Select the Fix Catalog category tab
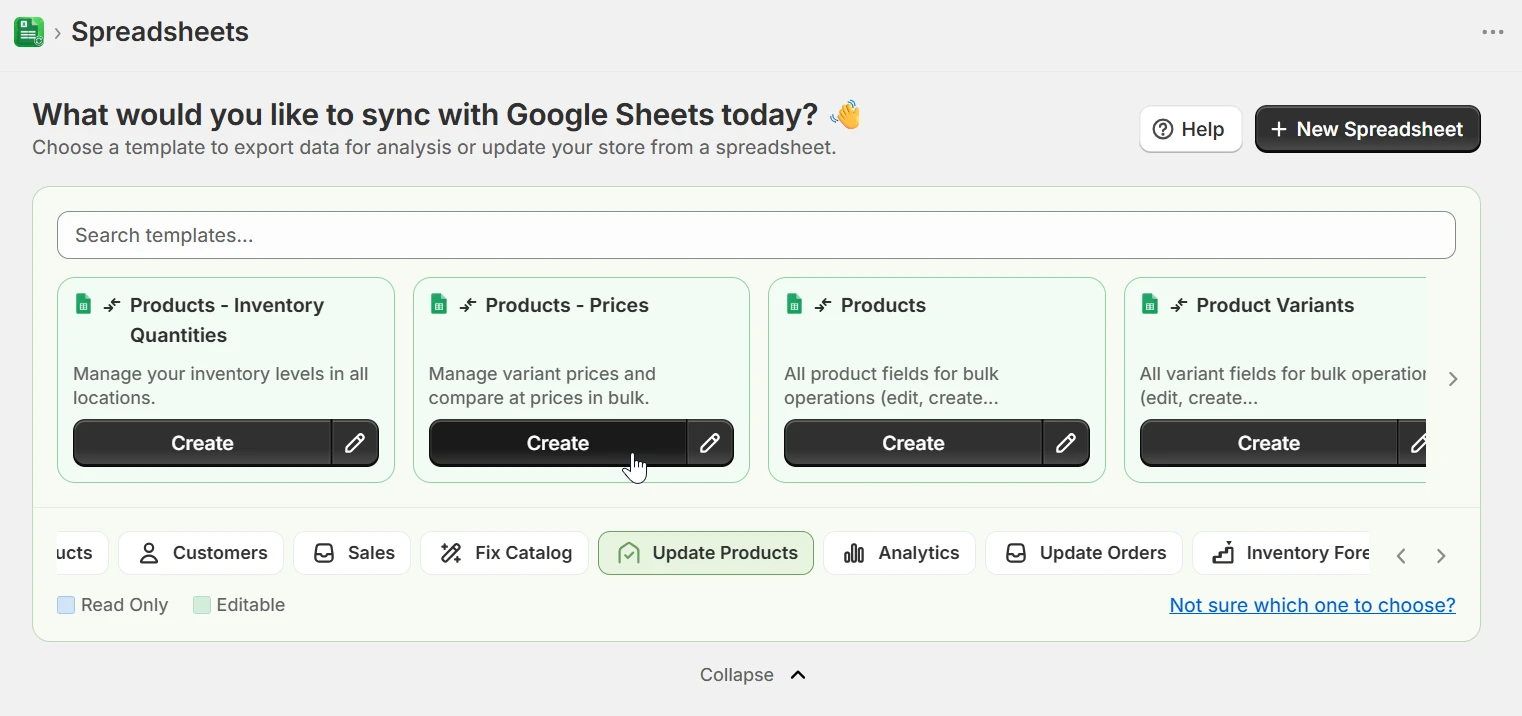This screenshot has height=716, width=1522. [x=505, y=553]
